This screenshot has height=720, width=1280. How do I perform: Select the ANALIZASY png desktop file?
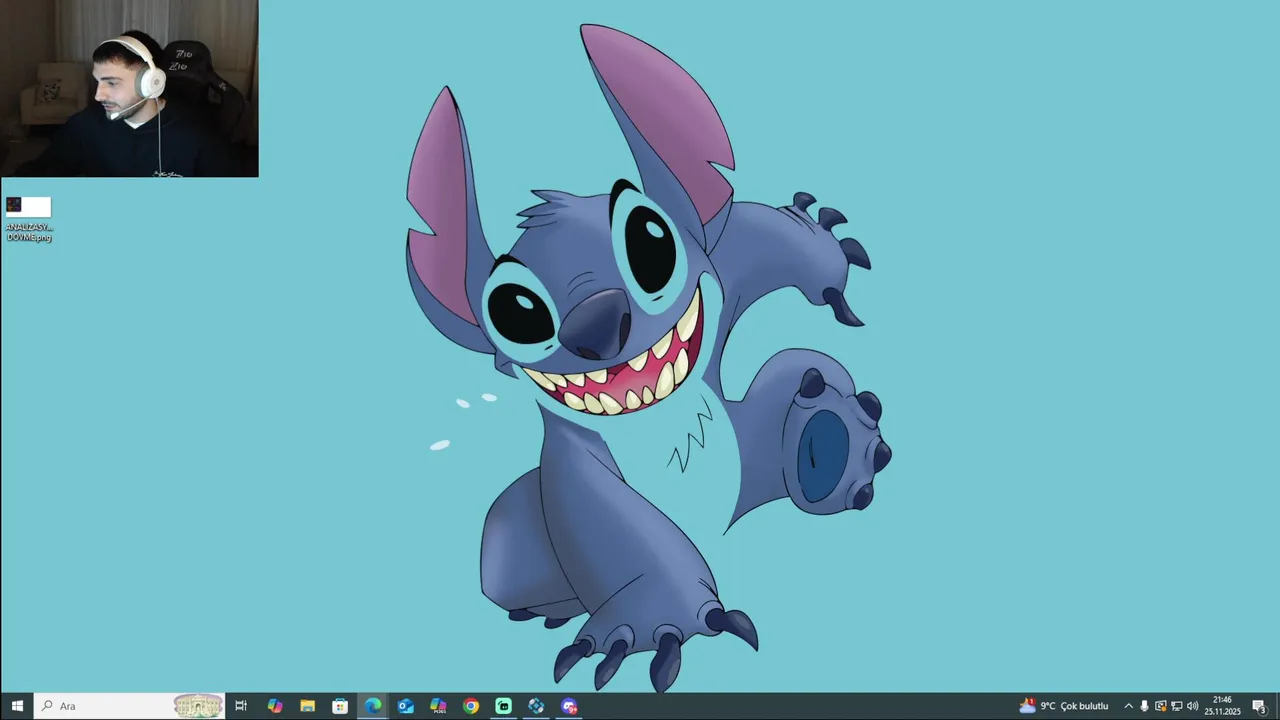tap(28, 219)
